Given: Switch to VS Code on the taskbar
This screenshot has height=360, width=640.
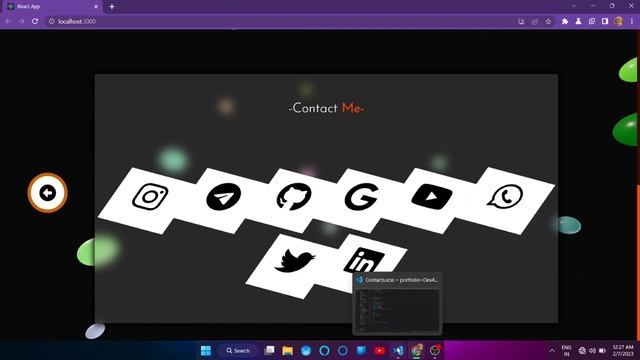Looking at the screenshot, I should coord(398,351).
